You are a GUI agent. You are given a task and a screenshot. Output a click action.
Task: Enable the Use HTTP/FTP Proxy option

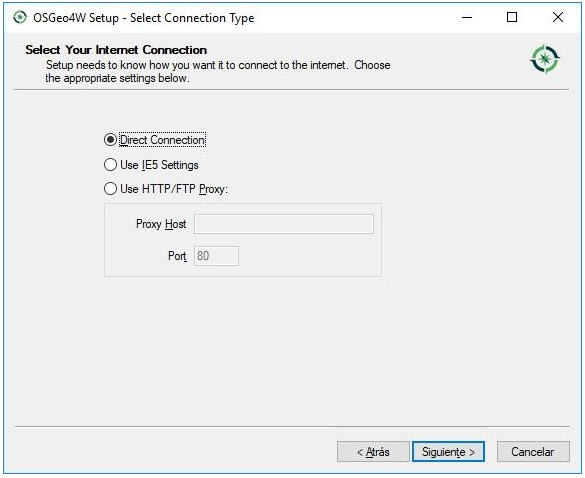pos(110,189)
